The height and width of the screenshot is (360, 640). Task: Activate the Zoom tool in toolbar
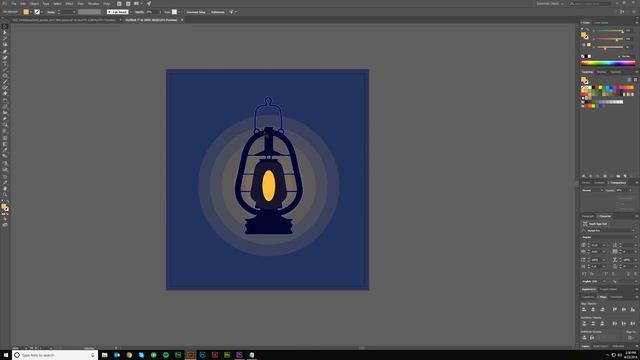5,195
